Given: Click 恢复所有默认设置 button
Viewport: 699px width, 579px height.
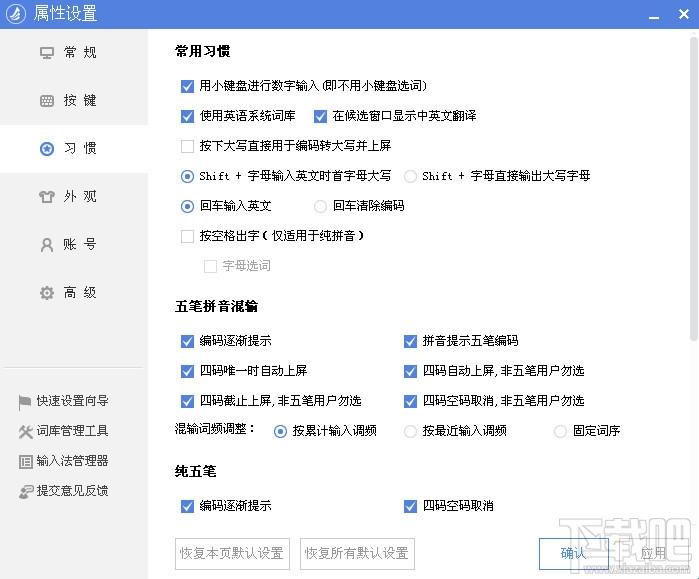Looking at the screenshot, I should coord(358,554).
